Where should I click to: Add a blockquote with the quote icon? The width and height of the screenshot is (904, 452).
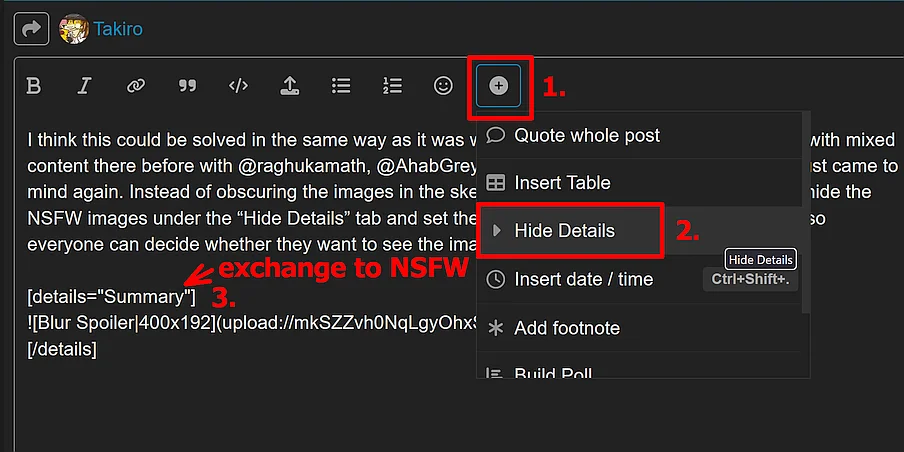187,86
